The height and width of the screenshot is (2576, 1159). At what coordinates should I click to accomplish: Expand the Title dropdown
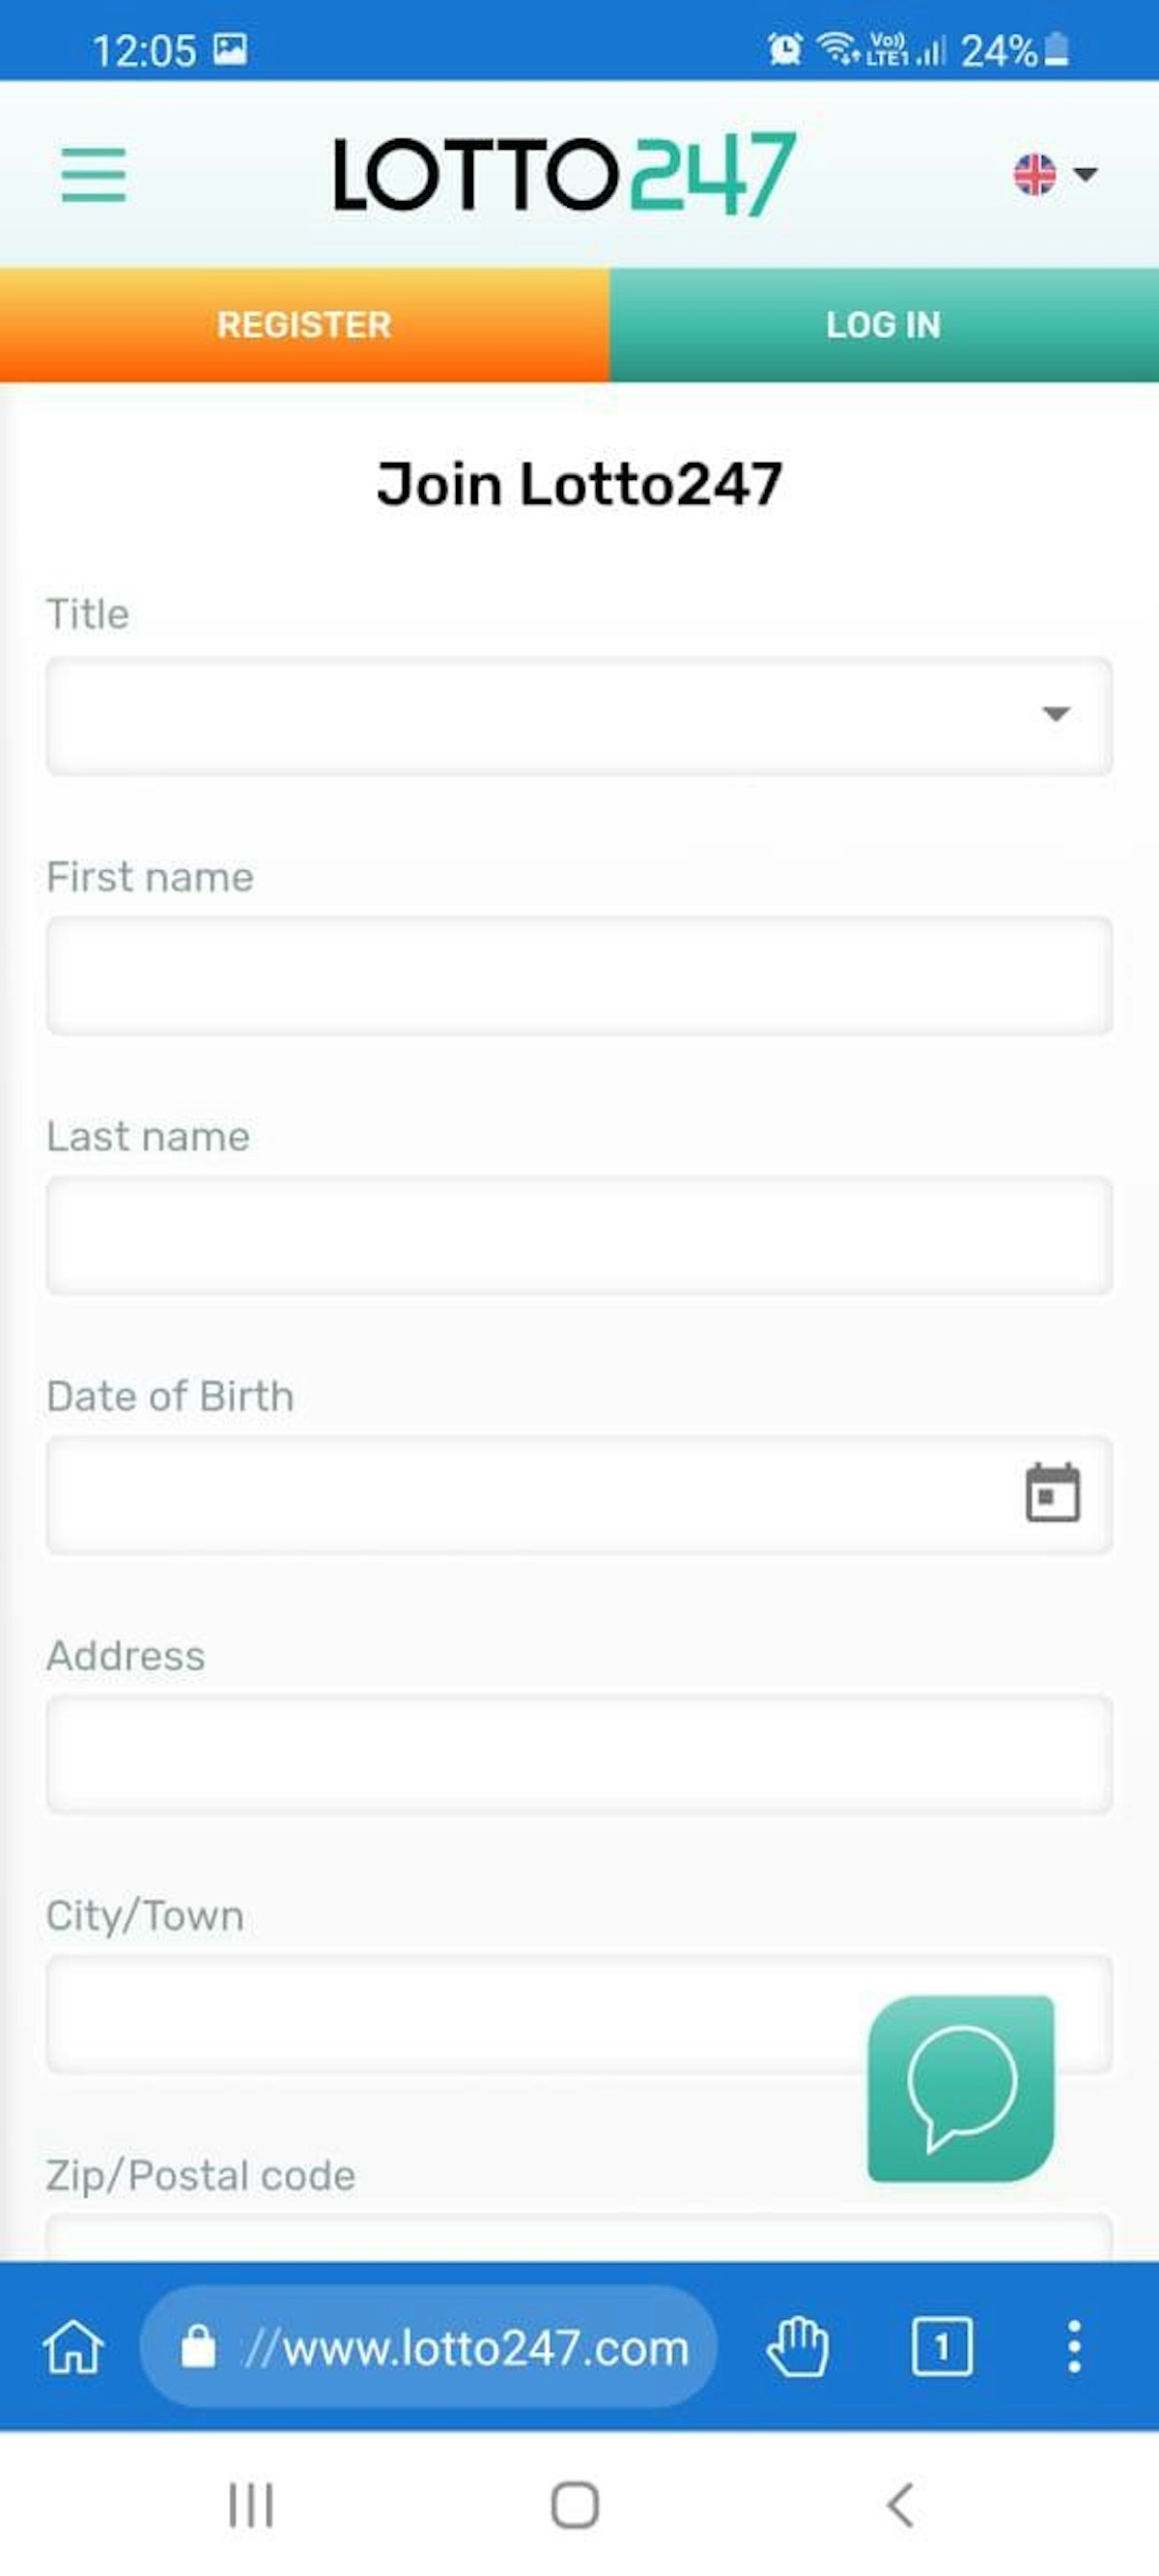(x=579, y=715)
